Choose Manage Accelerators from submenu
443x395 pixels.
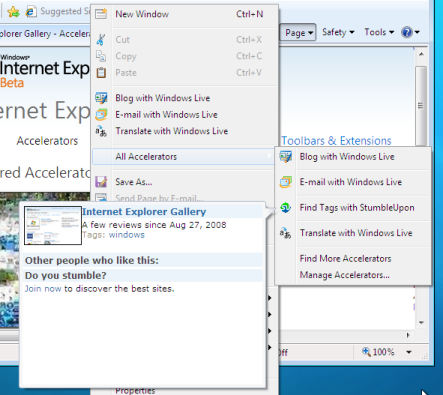click(344, 275)
